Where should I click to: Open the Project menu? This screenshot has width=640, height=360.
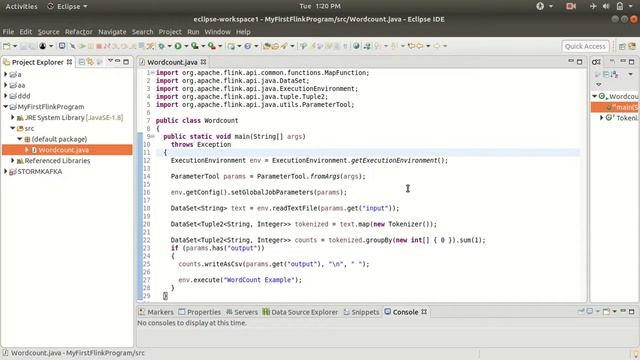(170, 32)
